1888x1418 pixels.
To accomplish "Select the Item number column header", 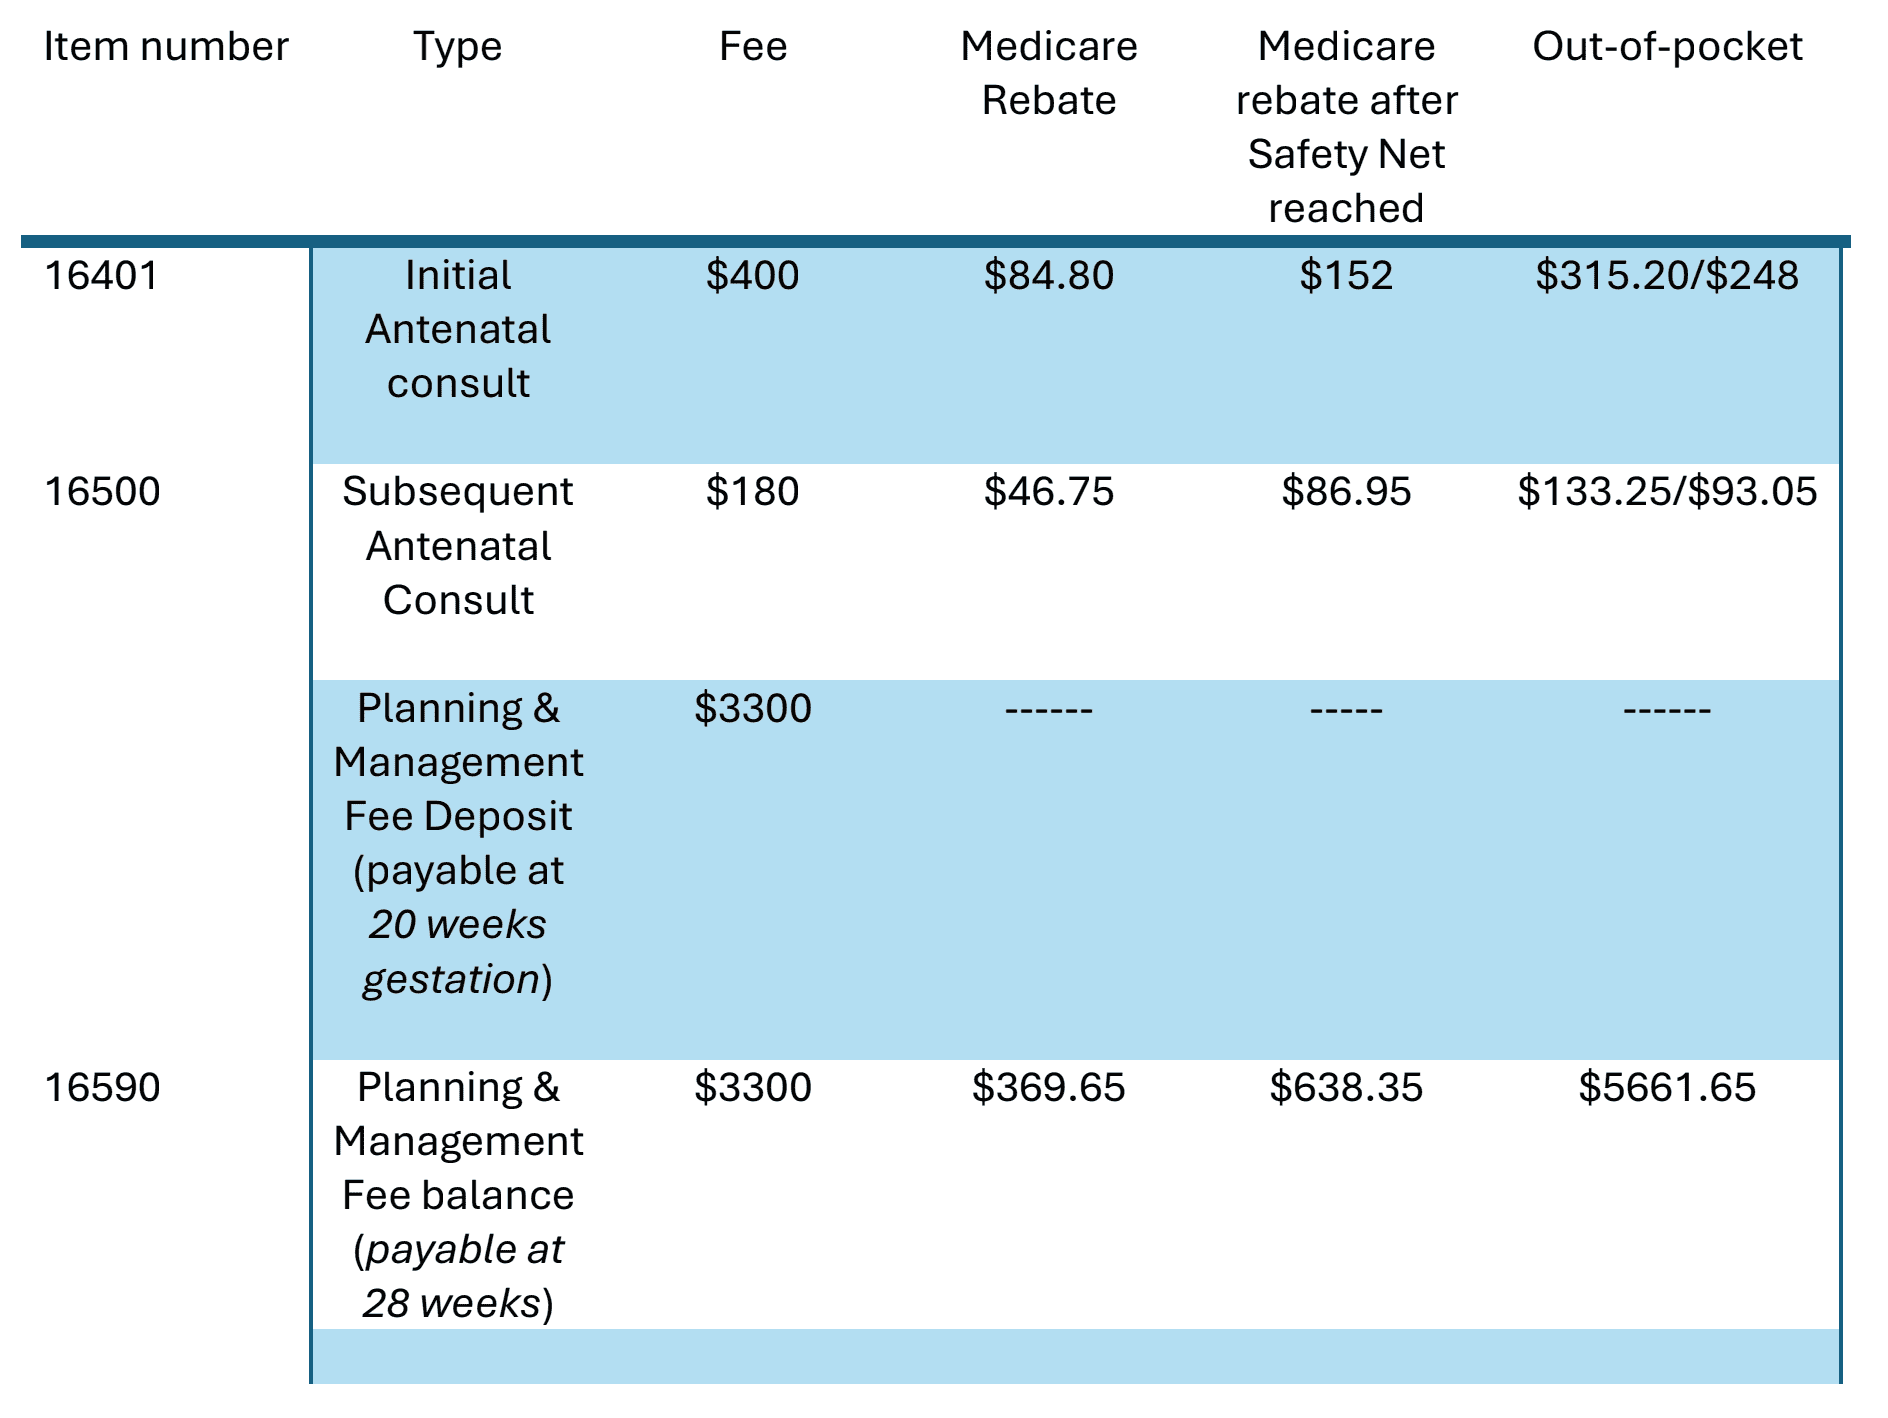I will [x=166, y=47].
